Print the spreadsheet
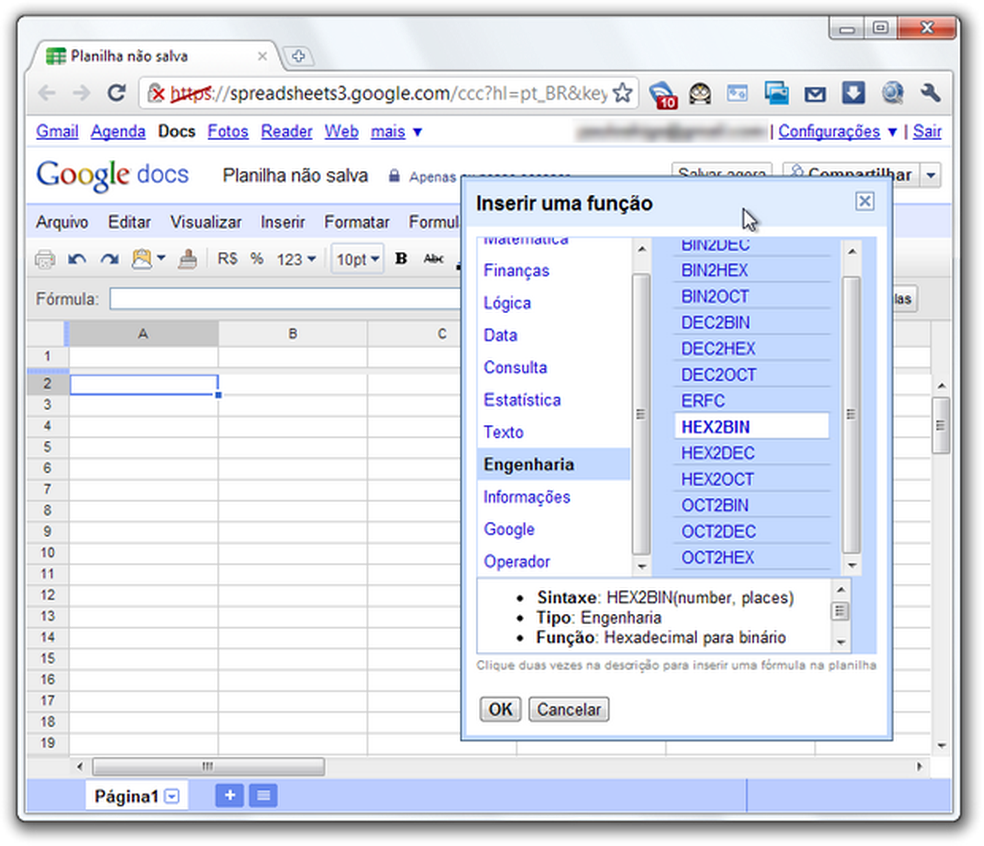 click(x=43, y=258)
